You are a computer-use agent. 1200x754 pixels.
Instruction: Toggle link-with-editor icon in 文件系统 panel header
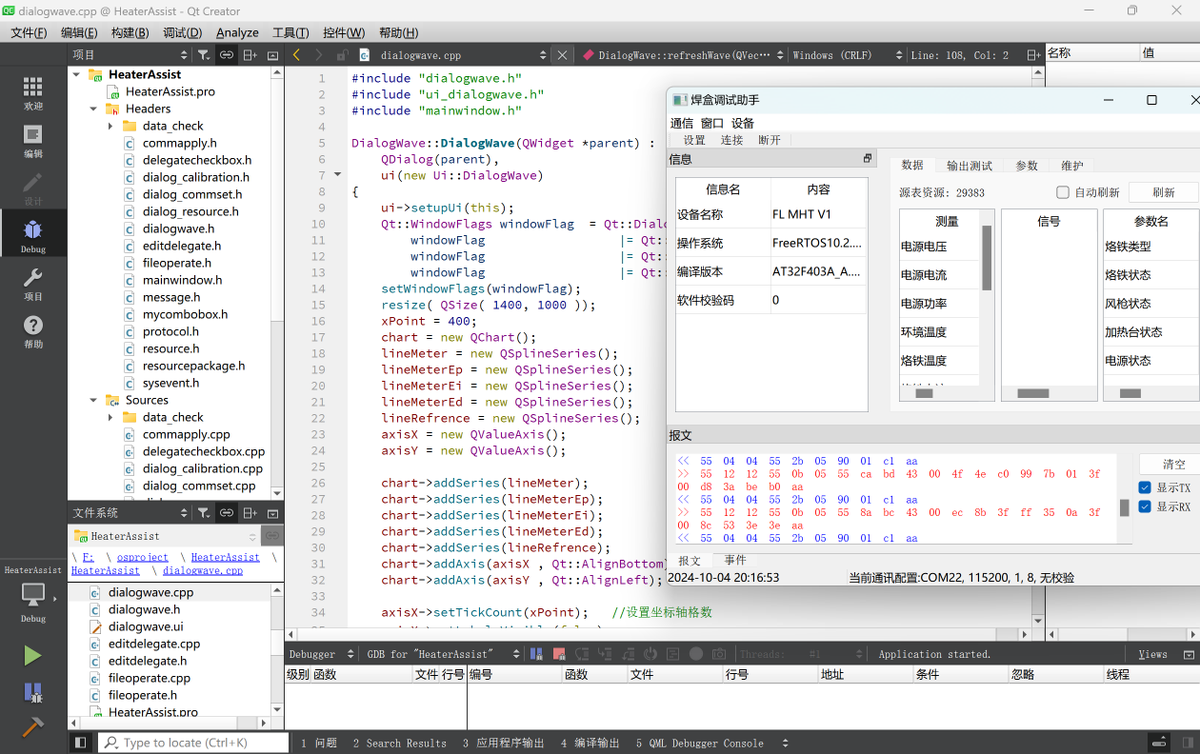227,513
